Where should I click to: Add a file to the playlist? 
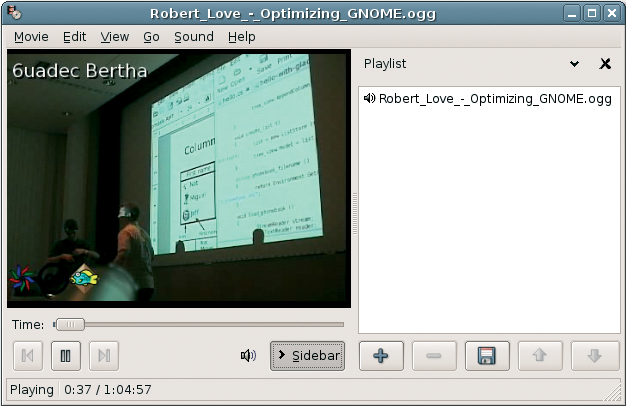[x=381, y=356]
